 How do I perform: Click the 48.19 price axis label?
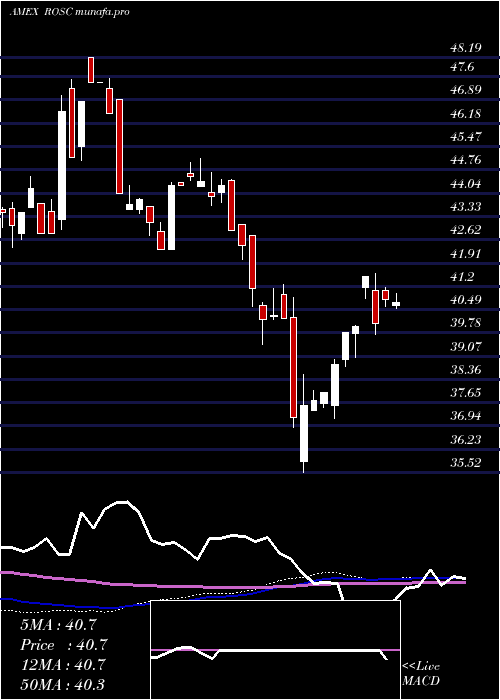[x=466, y=47]
